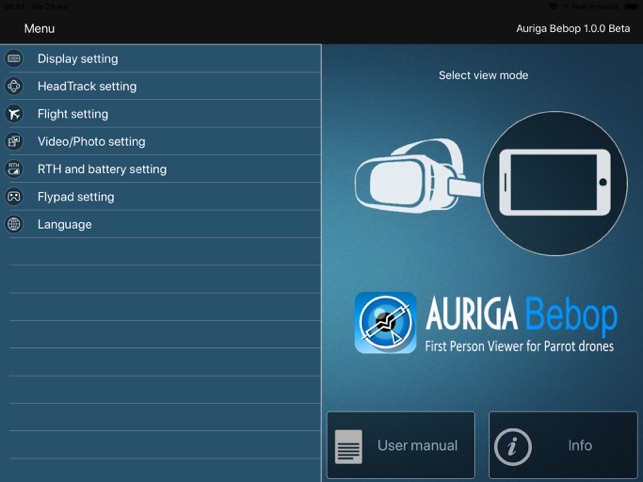Click the Select view mode label
The image size is (643, 482).
pos(483,75)
